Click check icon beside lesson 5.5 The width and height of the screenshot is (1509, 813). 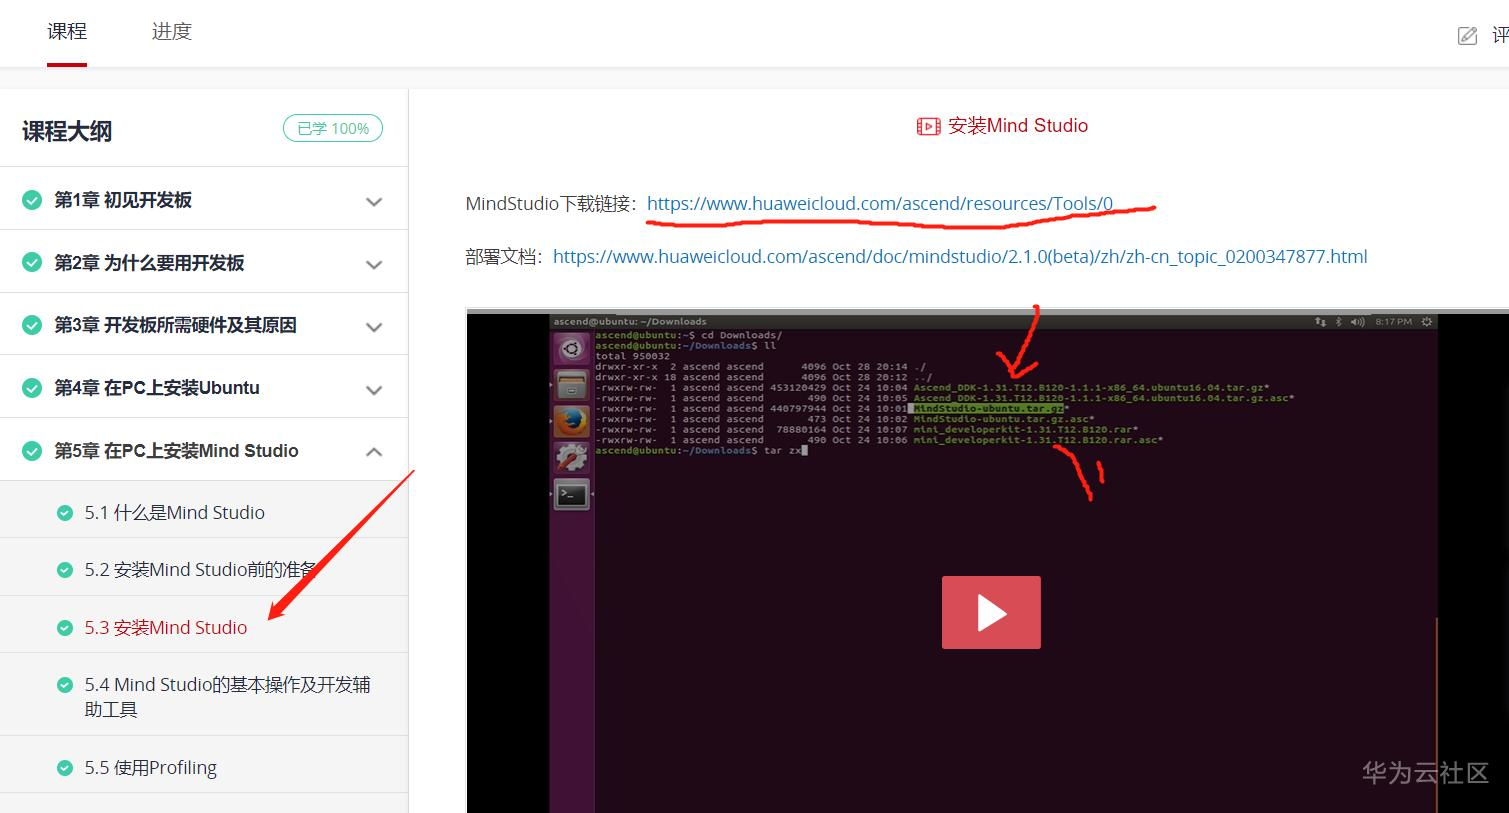[65, 768]
